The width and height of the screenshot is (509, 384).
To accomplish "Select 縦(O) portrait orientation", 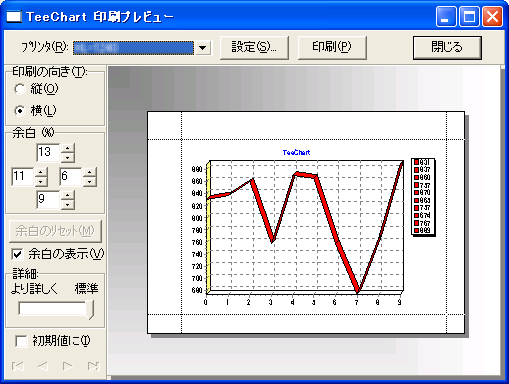I will pos(36,89).
